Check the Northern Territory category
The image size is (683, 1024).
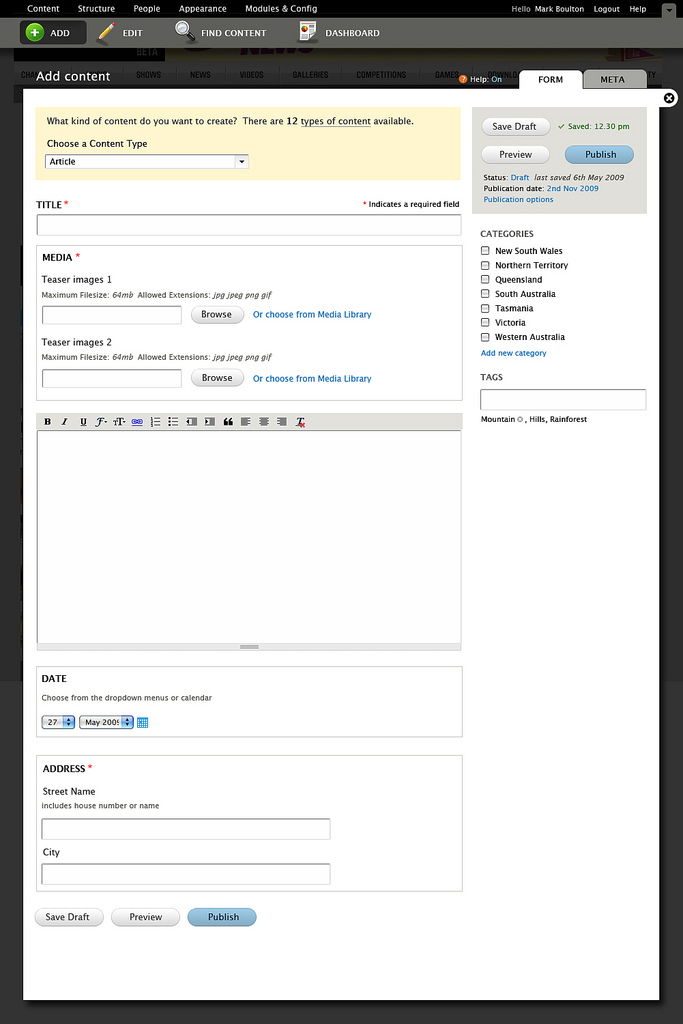coord(485,265)
